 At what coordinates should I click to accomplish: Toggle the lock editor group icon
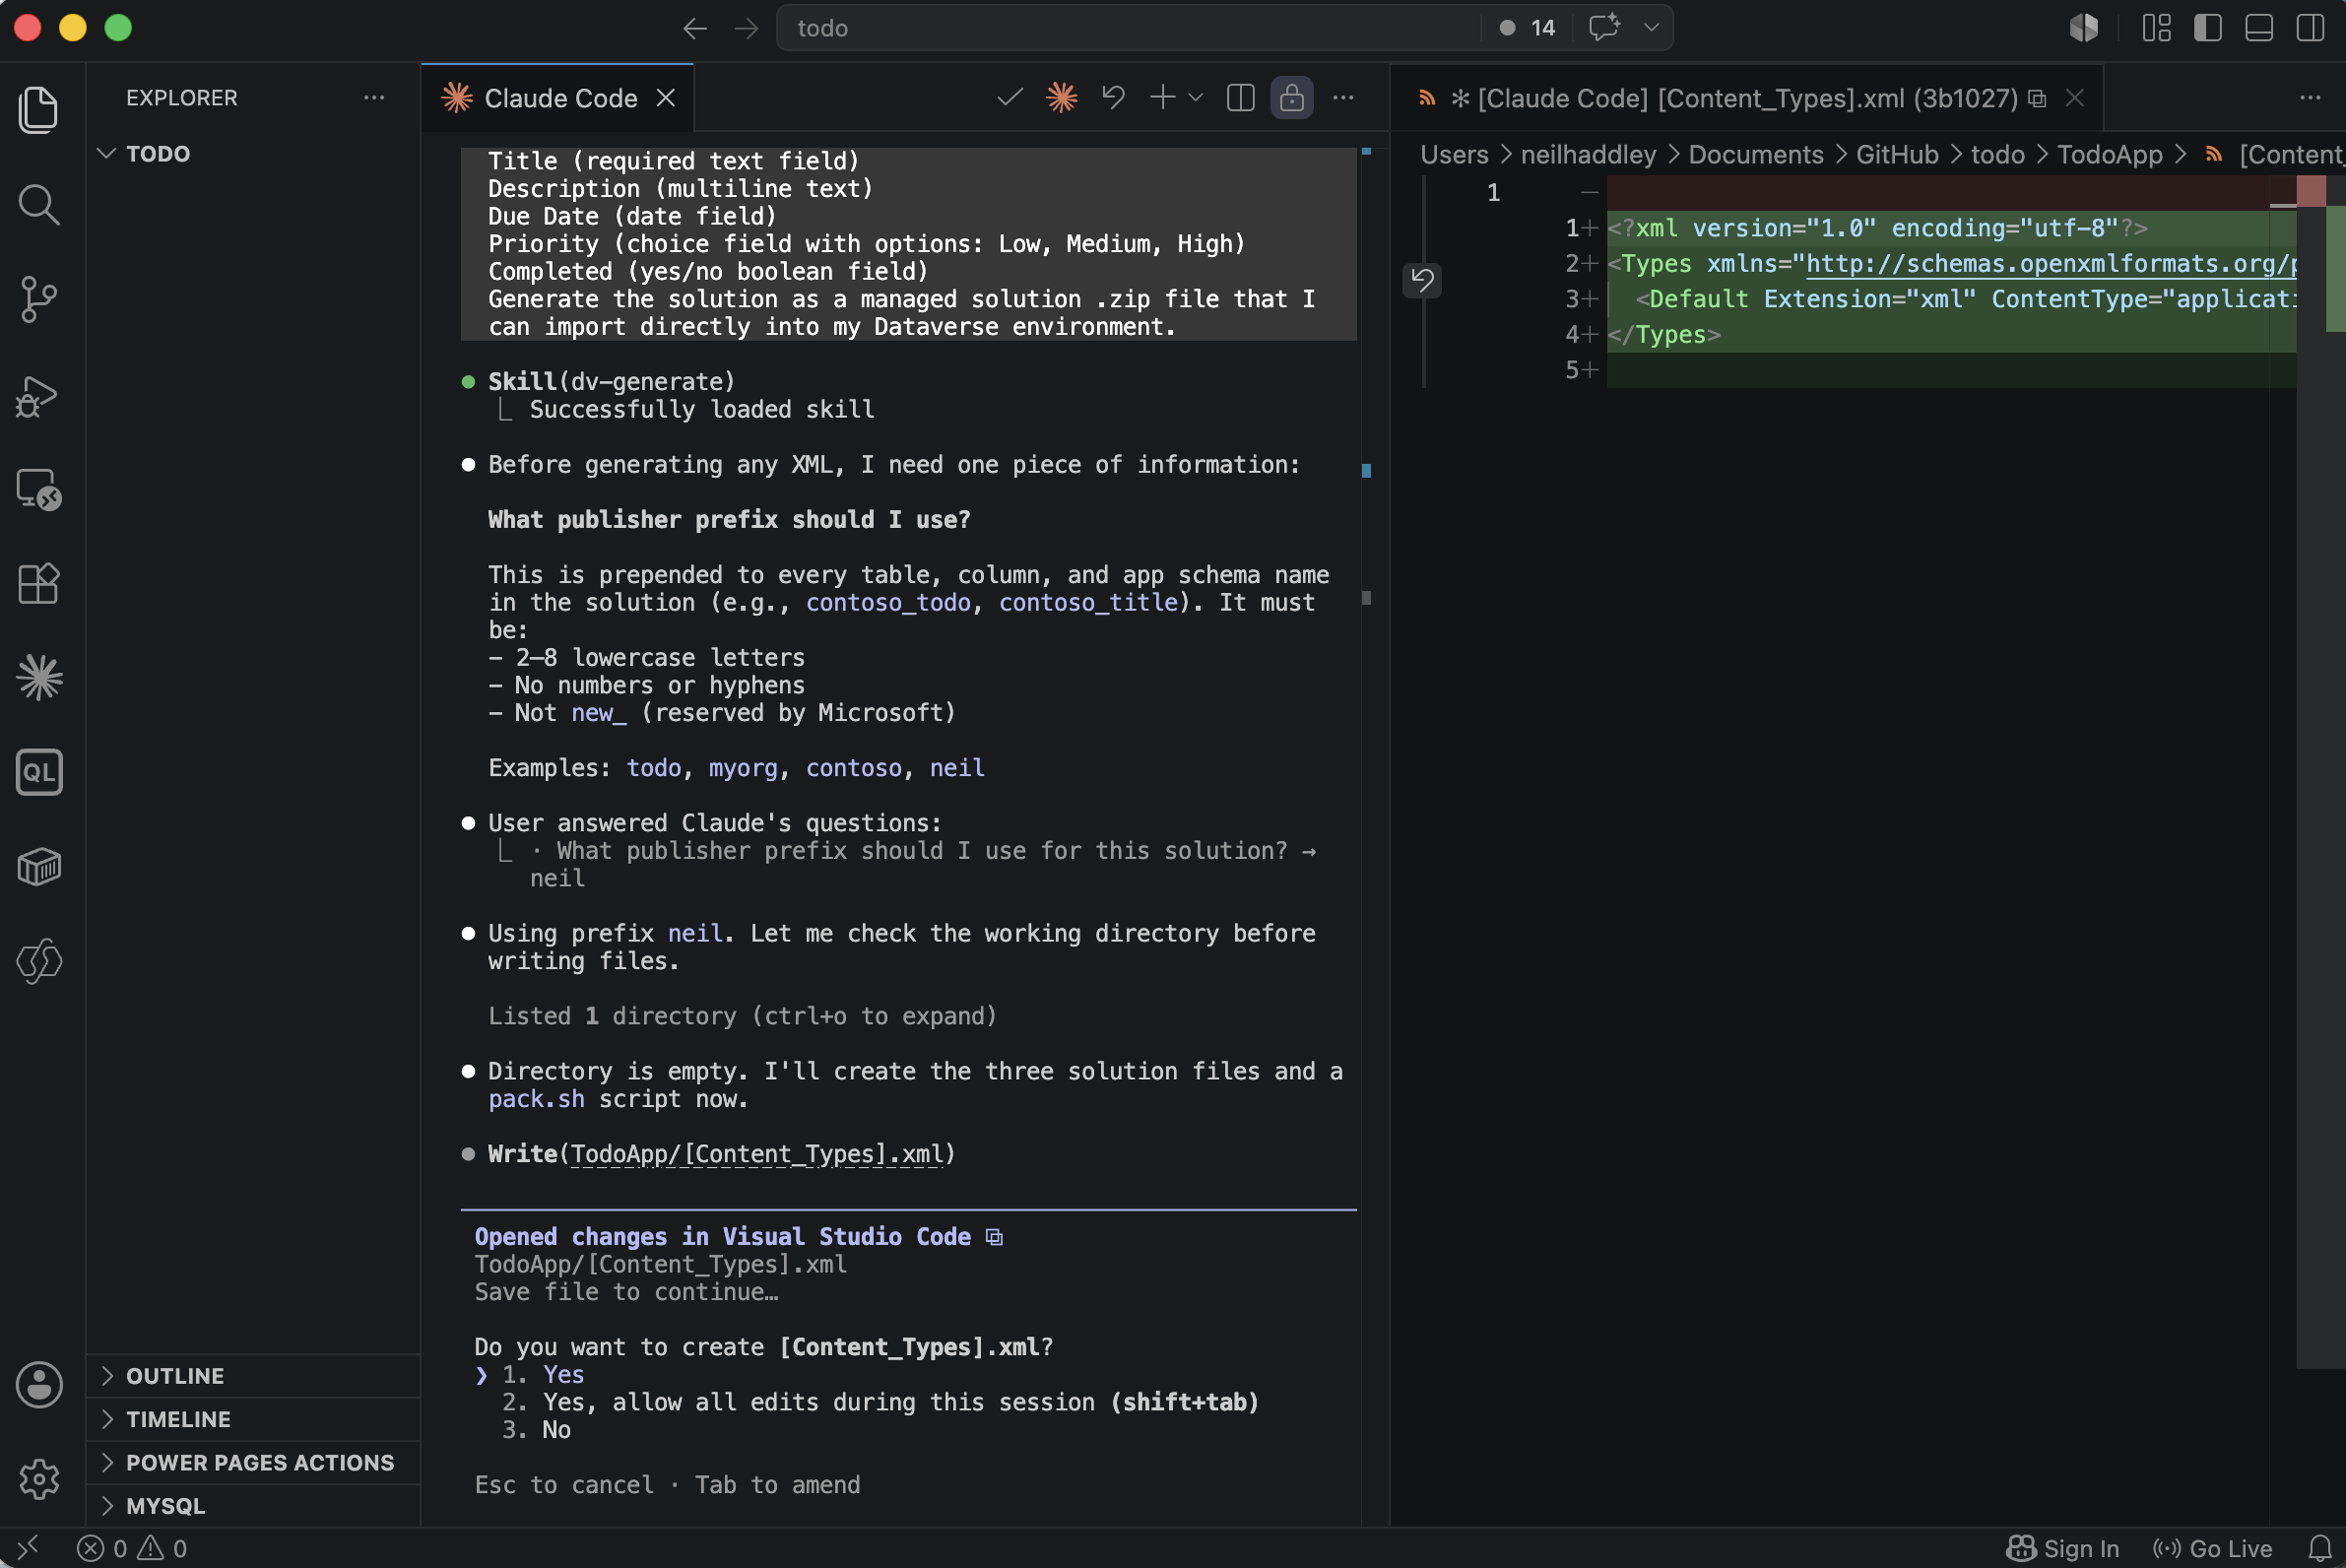[1292, 97]
